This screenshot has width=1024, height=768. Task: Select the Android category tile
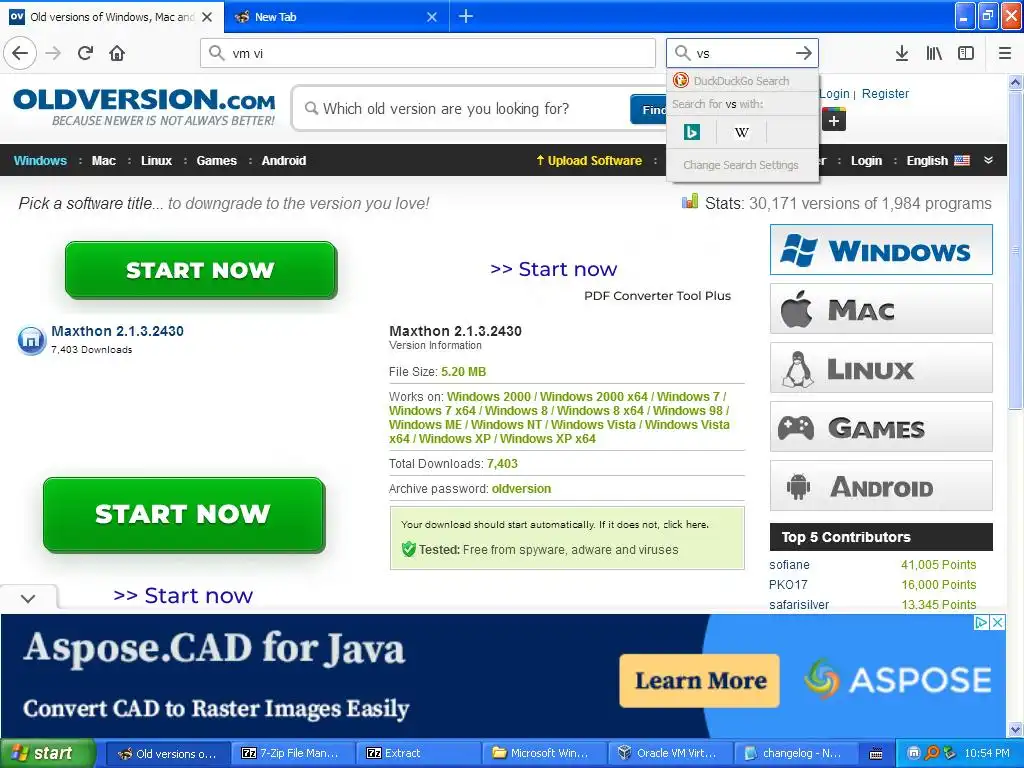881,486
